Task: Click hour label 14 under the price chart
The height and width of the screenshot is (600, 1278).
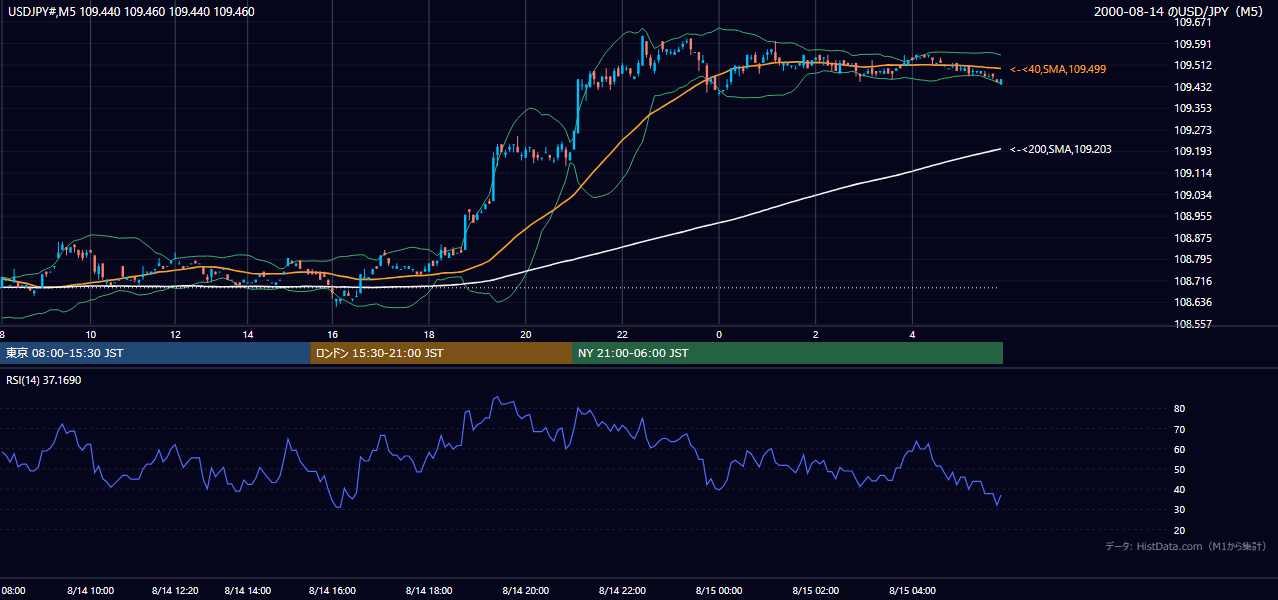Action: pyautogui.click(x=248, y=334)
